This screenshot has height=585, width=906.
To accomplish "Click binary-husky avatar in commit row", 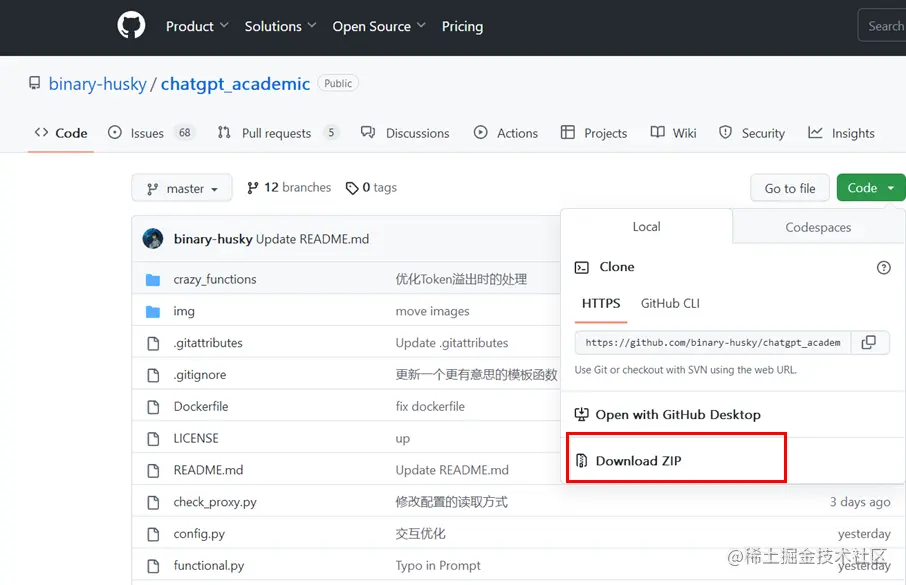I will (153, 239).
